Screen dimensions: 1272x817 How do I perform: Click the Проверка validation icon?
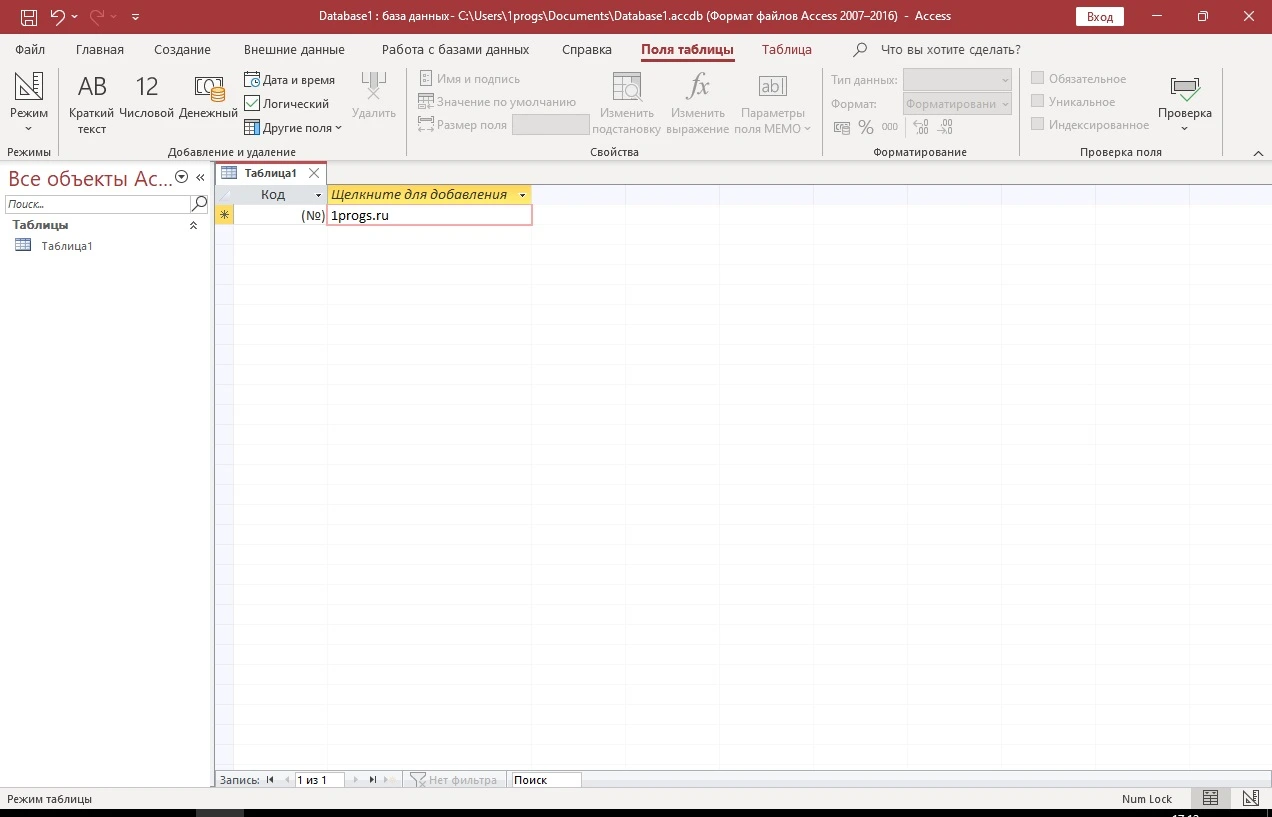click(1185, 103)
